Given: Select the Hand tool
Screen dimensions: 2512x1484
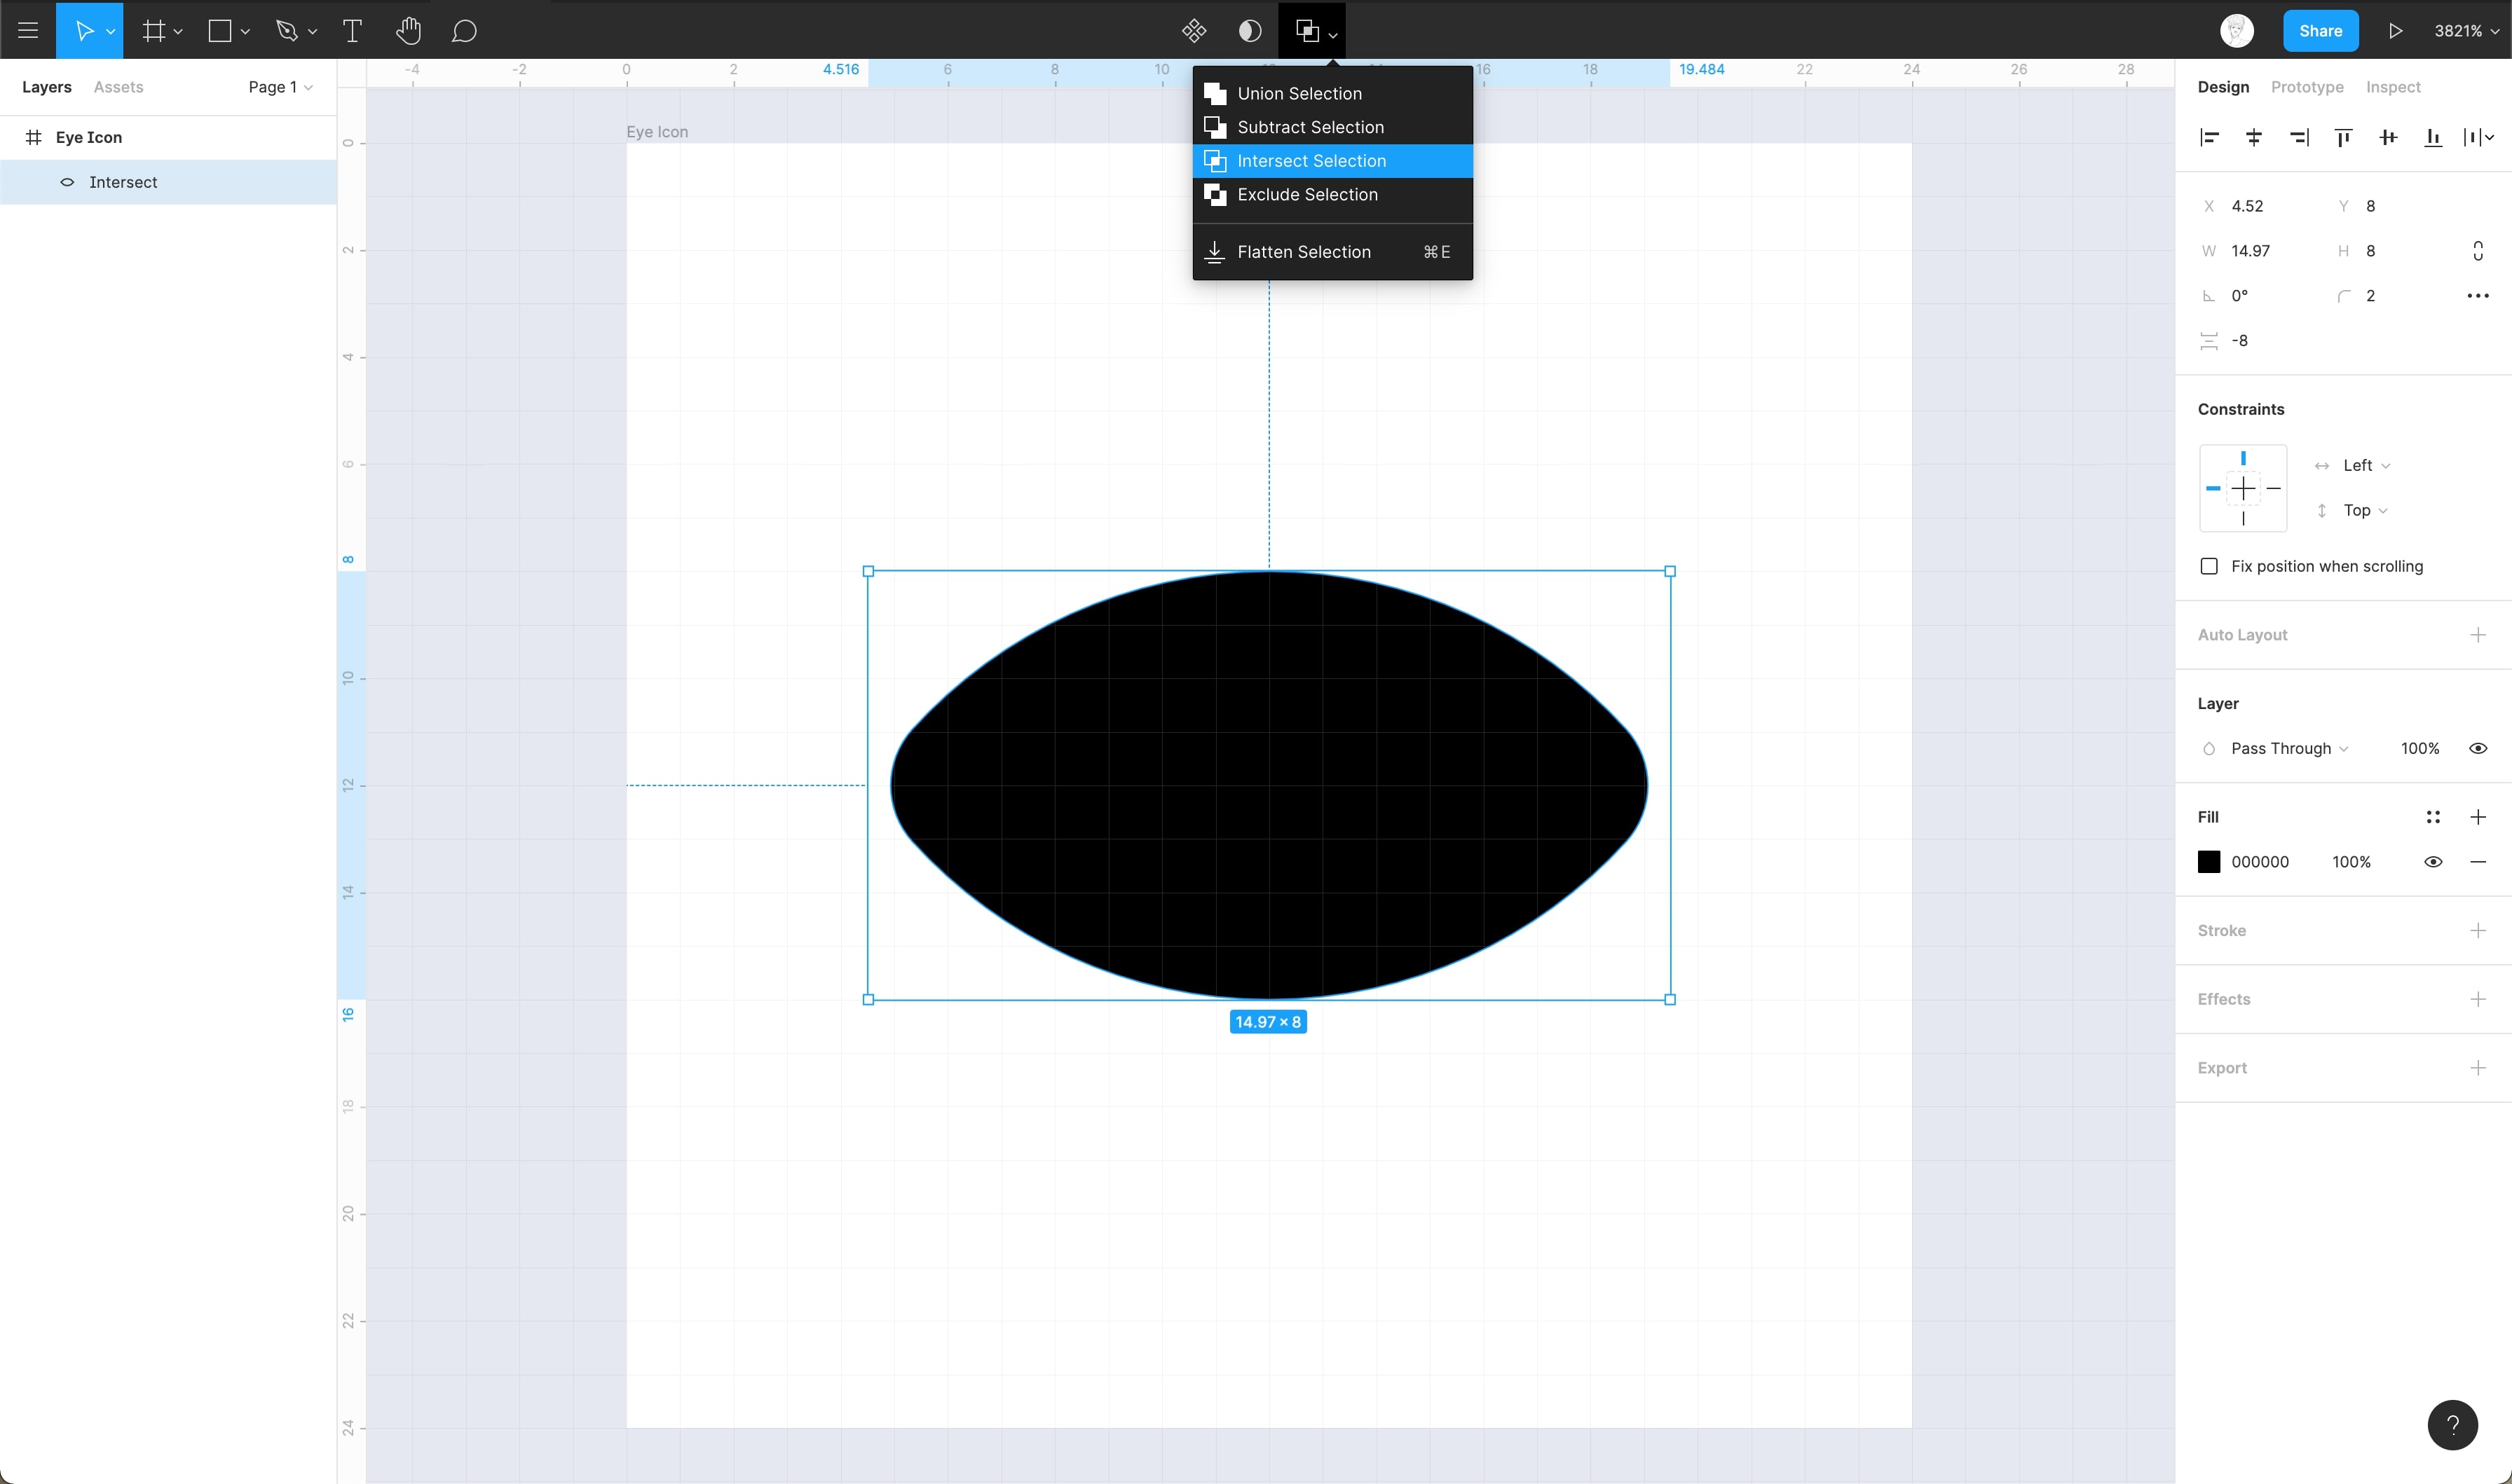Looking at the screenshot, I should tap(408, 31).
